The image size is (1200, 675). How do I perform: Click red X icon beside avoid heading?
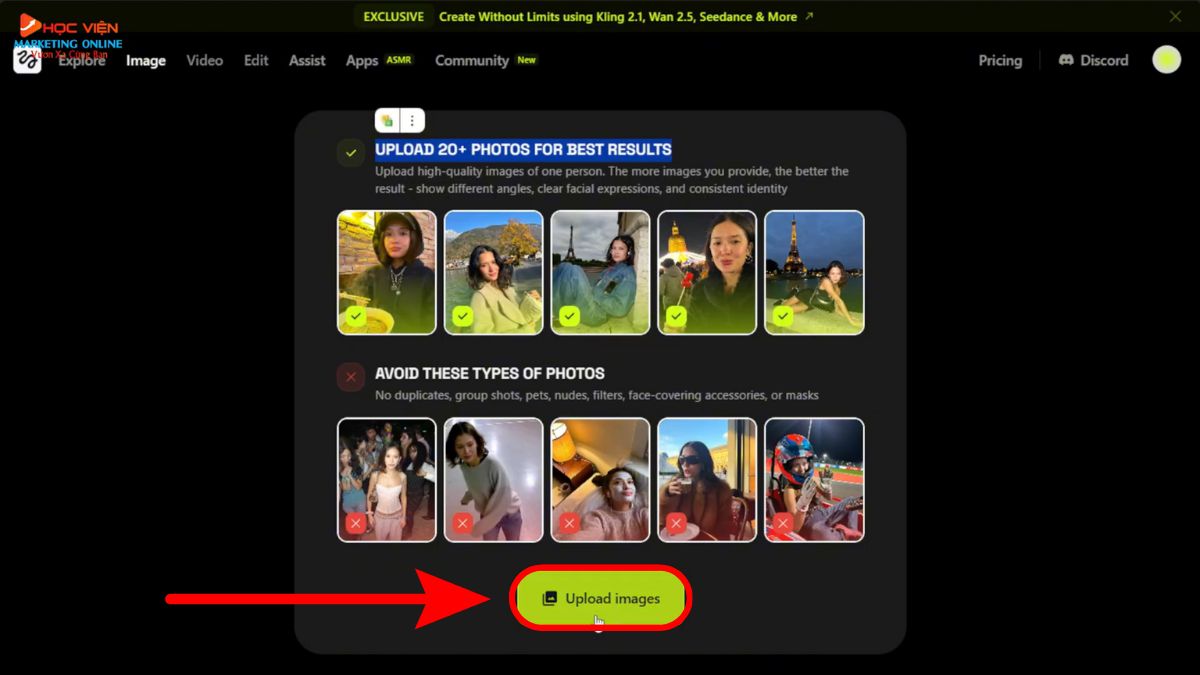[350, 377]
